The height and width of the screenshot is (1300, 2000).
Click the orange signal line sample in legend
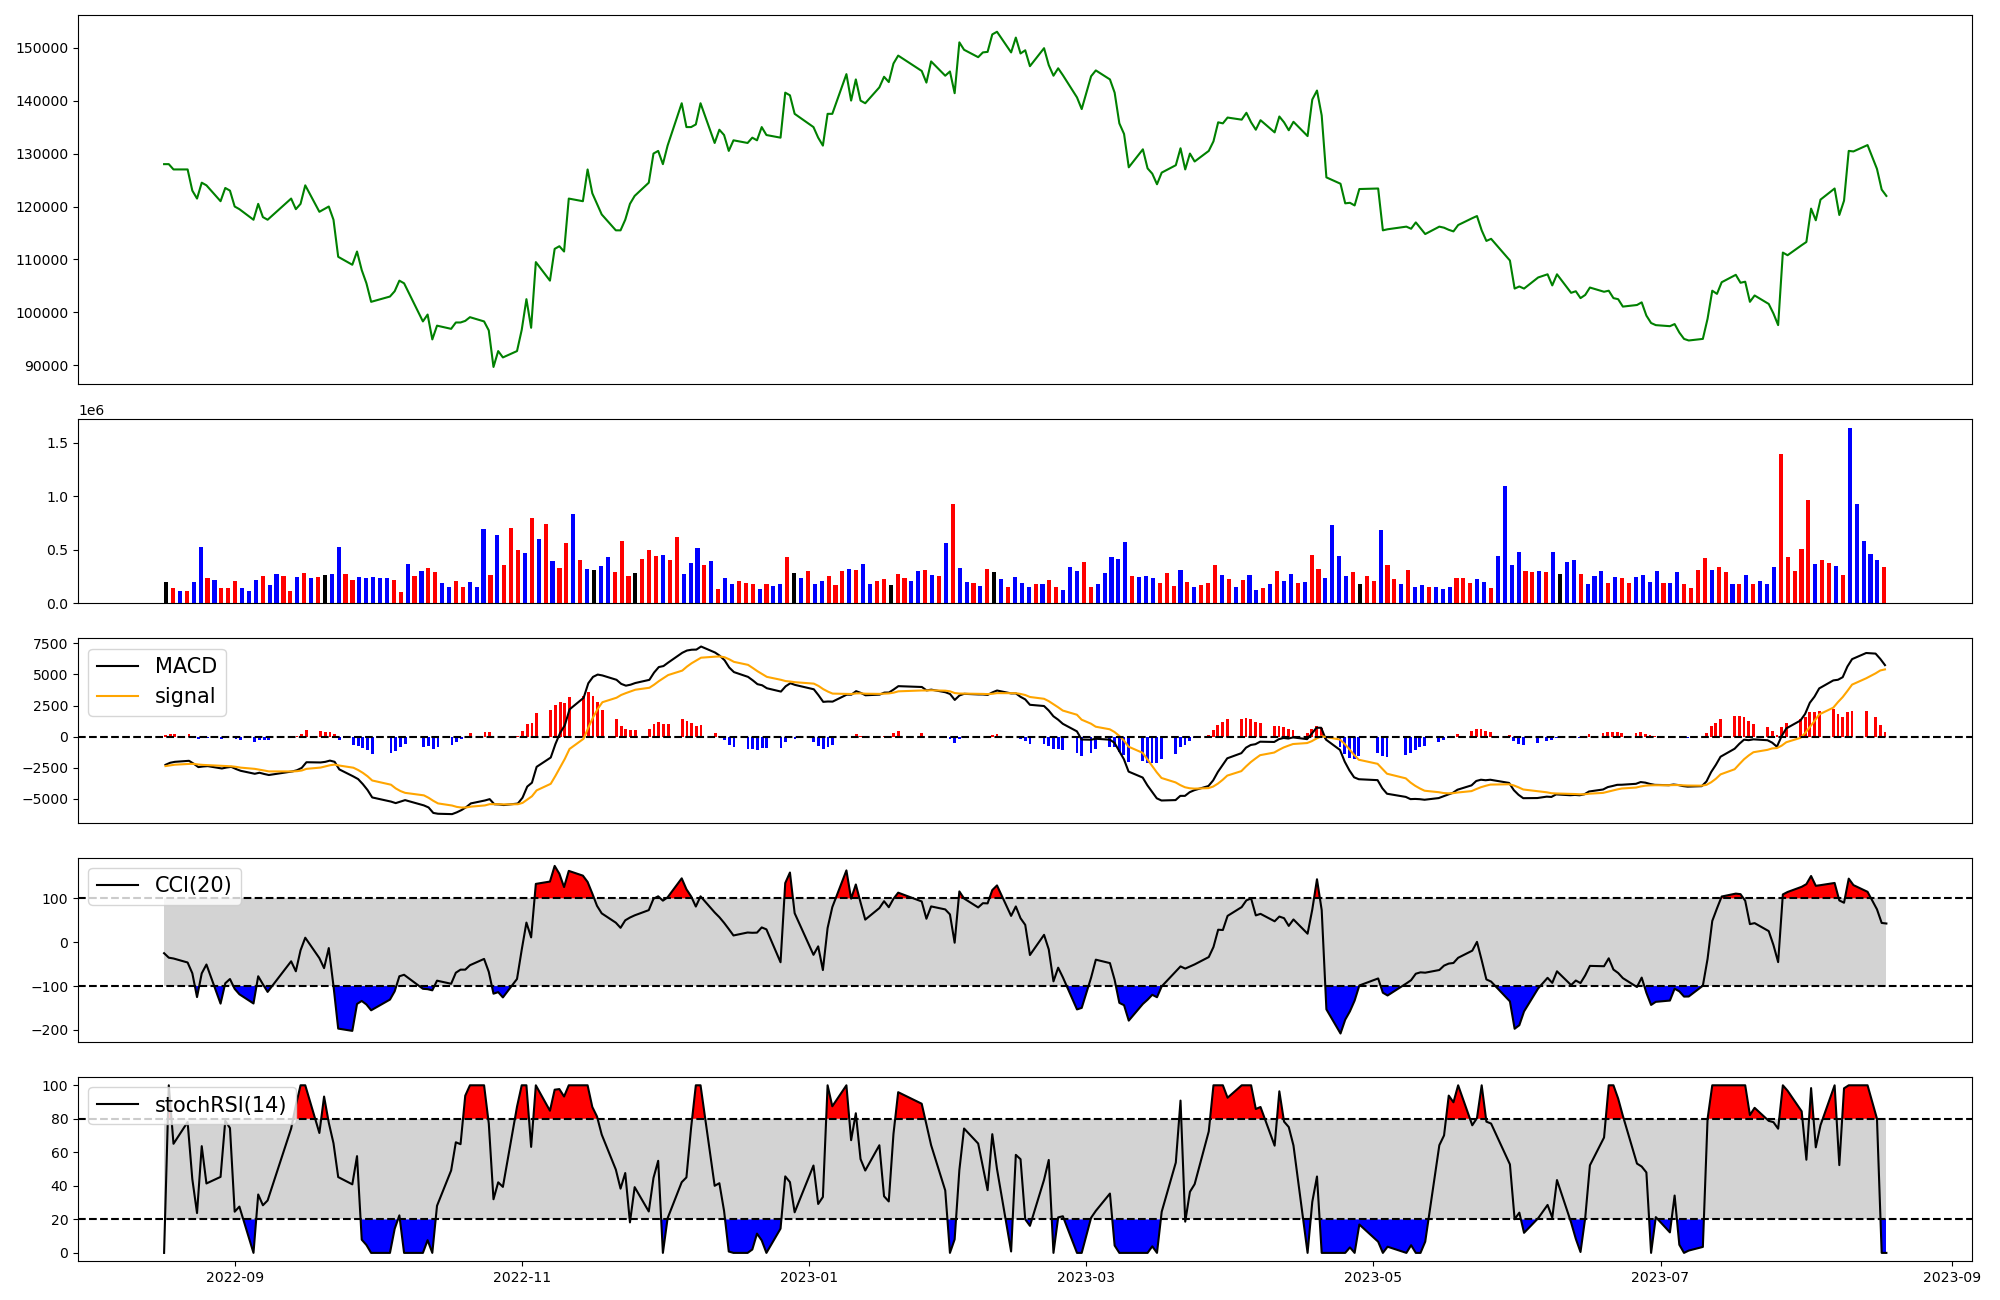(118, 696)
